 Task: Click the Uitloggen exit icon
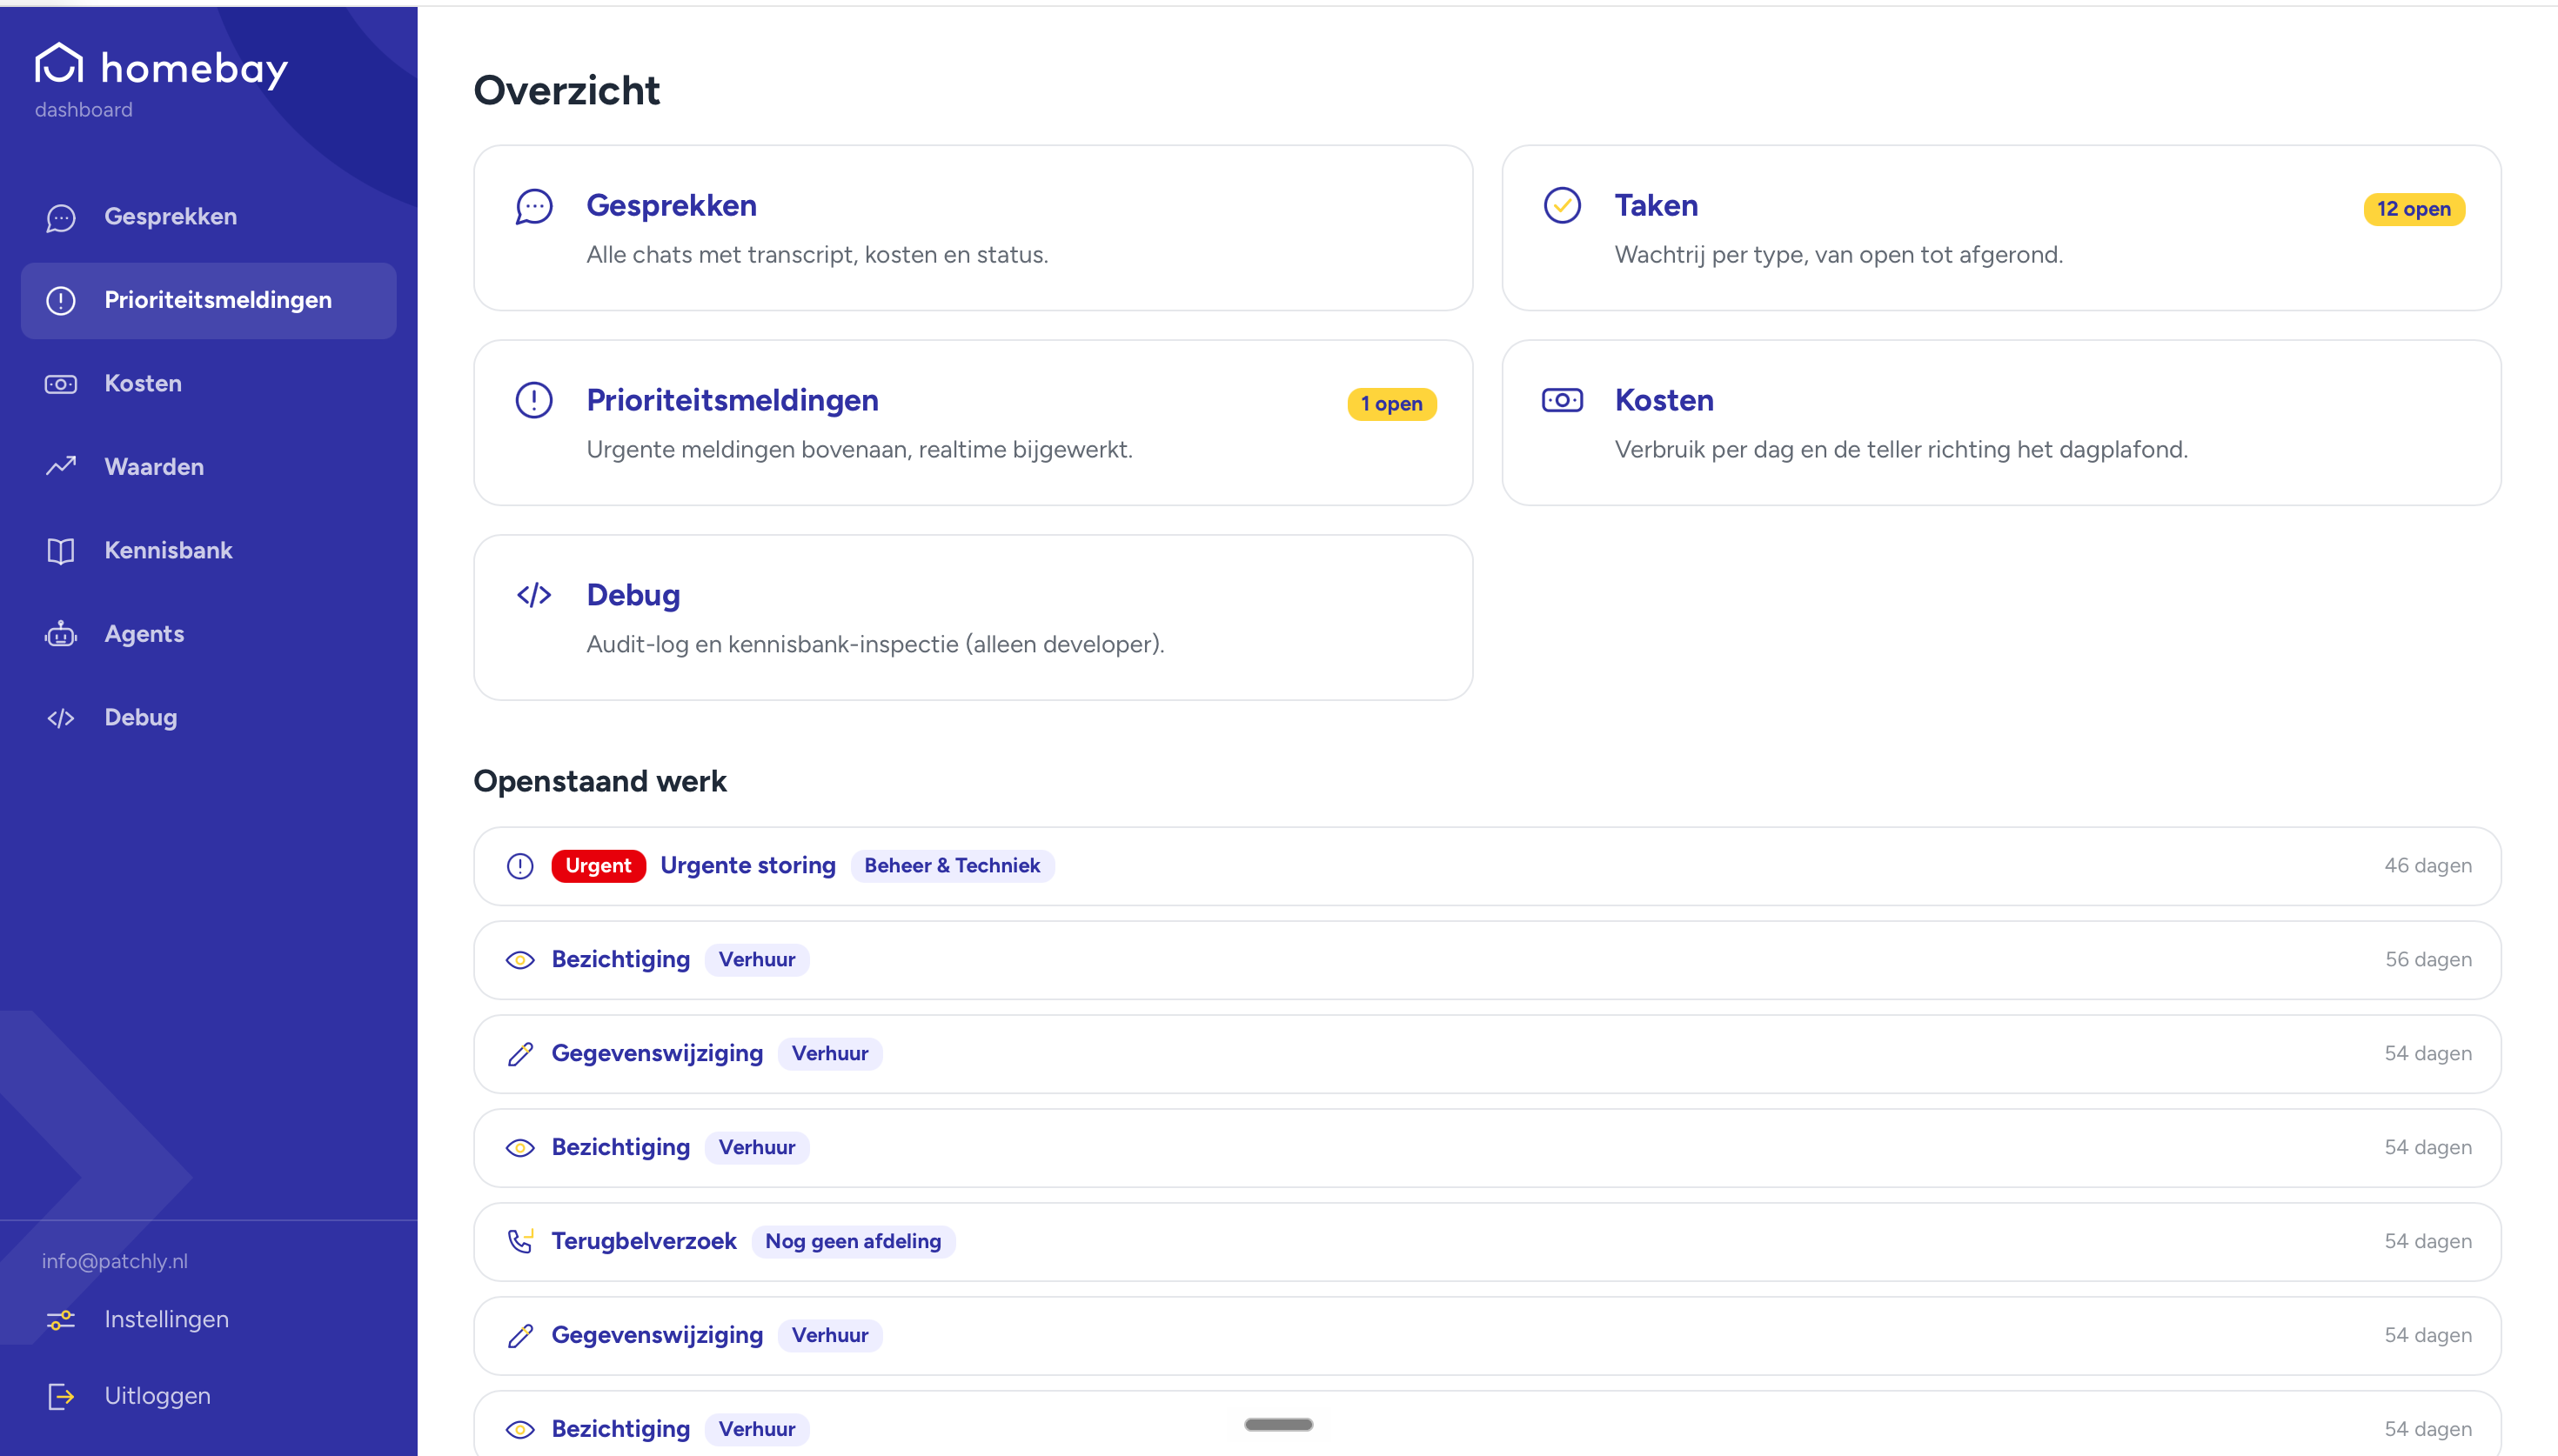(x=61, y=1396)
